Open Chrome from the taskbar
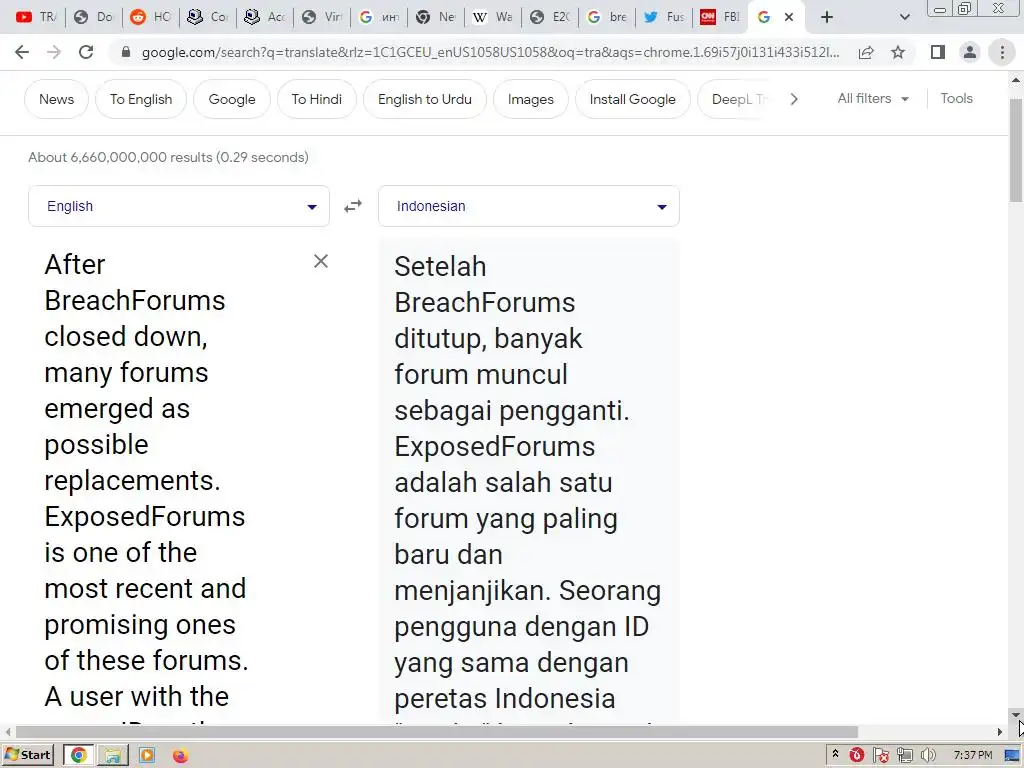The image size is (1024, 768). click(x=78, y=755)
